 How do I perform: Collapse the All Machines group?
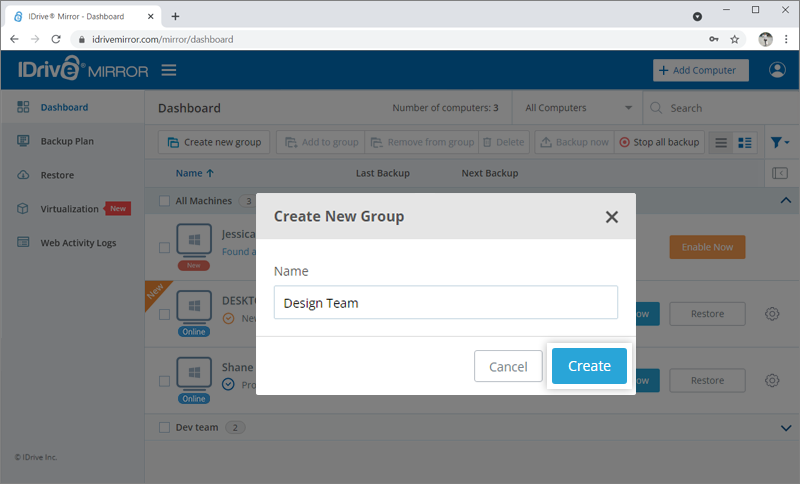[x=784, y=201]
